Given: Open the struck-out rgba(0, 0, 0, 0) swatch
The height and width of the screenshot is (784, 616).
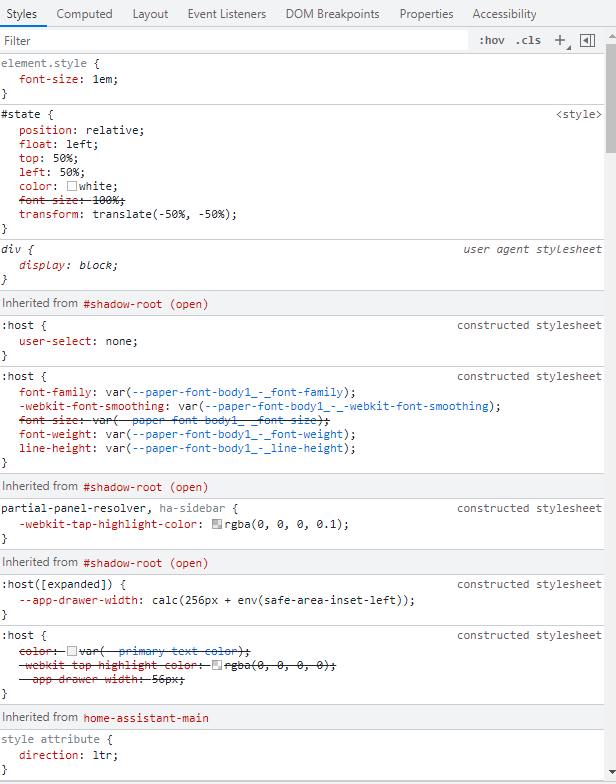Looking at the screenshot, I should tap(217, 665).
